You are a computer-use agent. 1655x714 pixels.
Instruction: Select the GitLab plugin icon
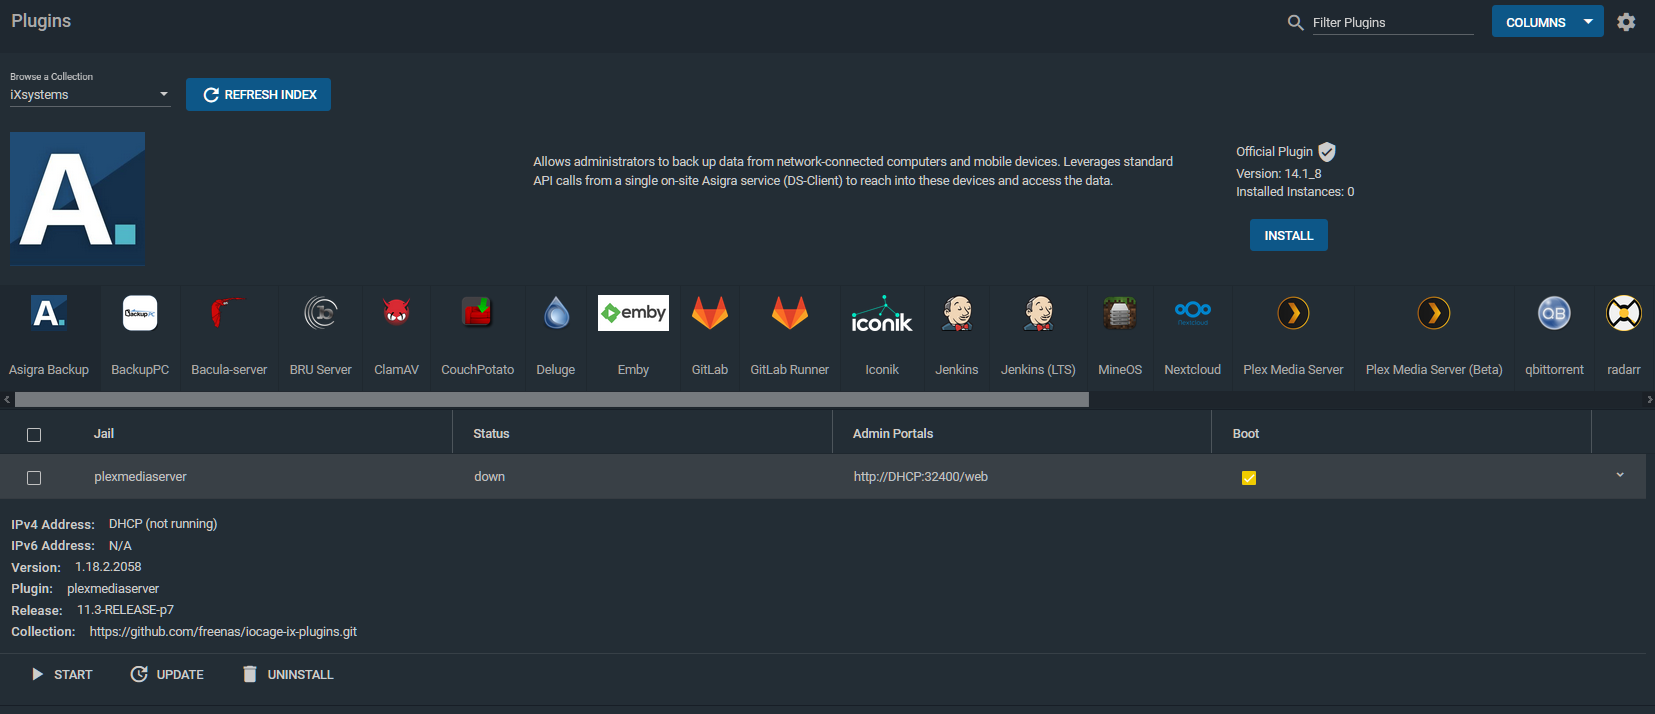pyautogui.click(x=710, y=313)
